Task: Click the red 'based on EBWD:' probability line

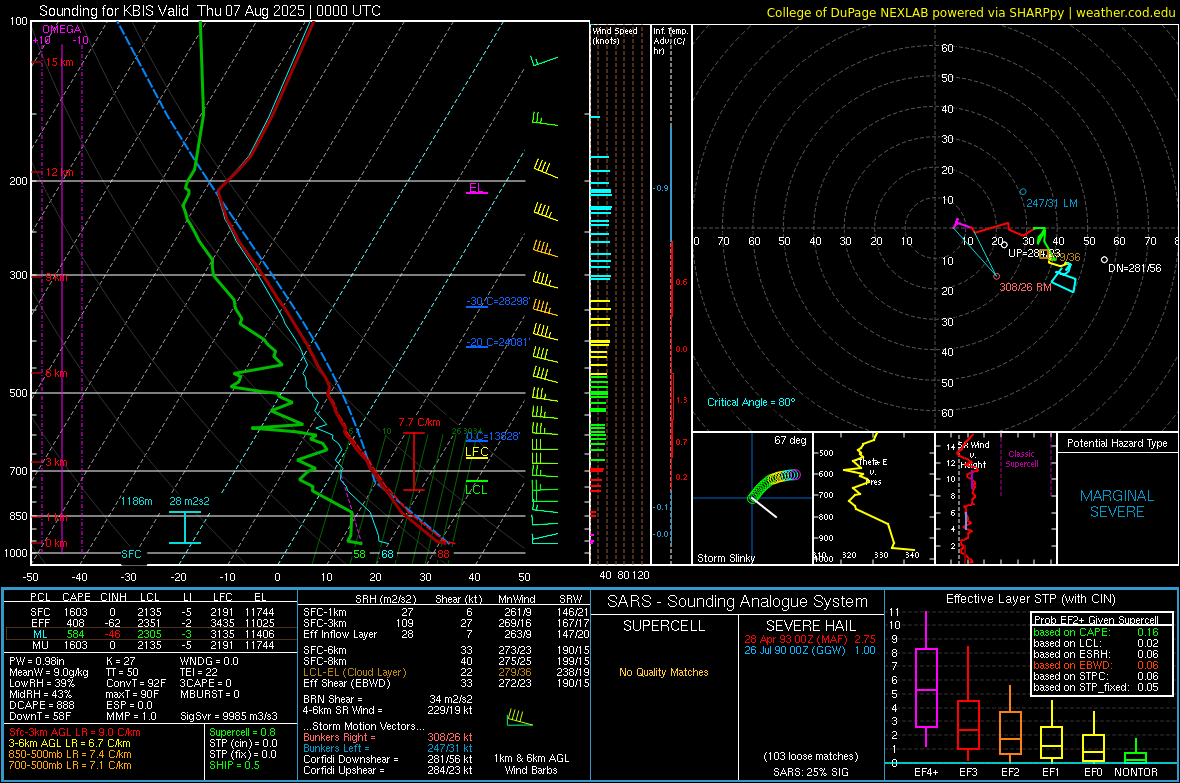Action: [1096, 666]
